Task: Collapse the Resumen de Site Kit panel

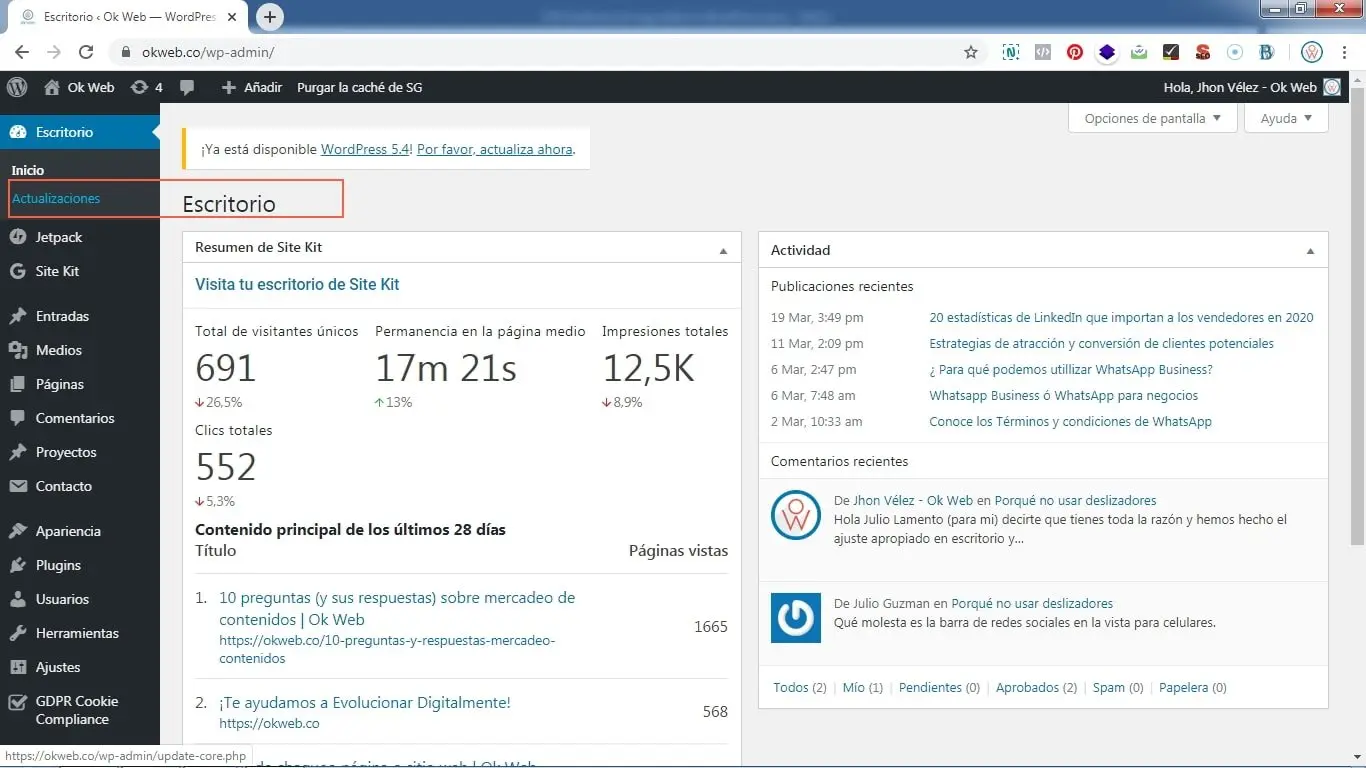Action: 724,251
